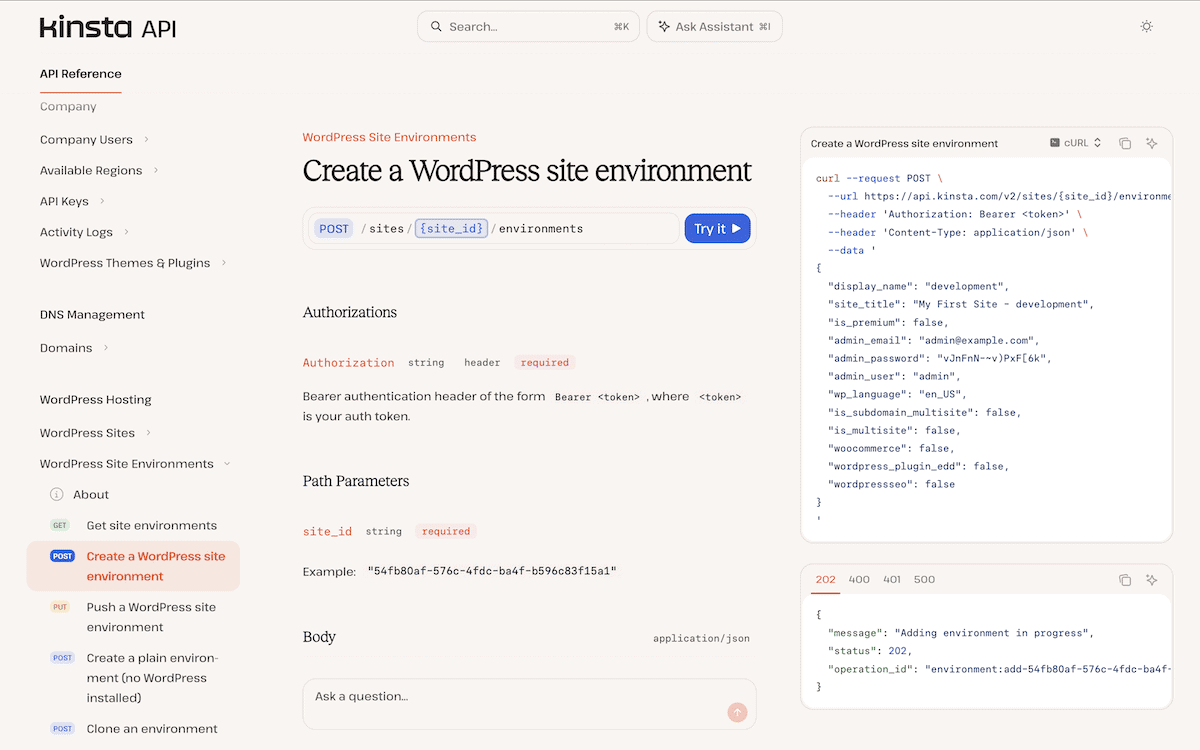Click in the Search field
The height and width of the screenshot is (750, 1200).
coord(528,27)
